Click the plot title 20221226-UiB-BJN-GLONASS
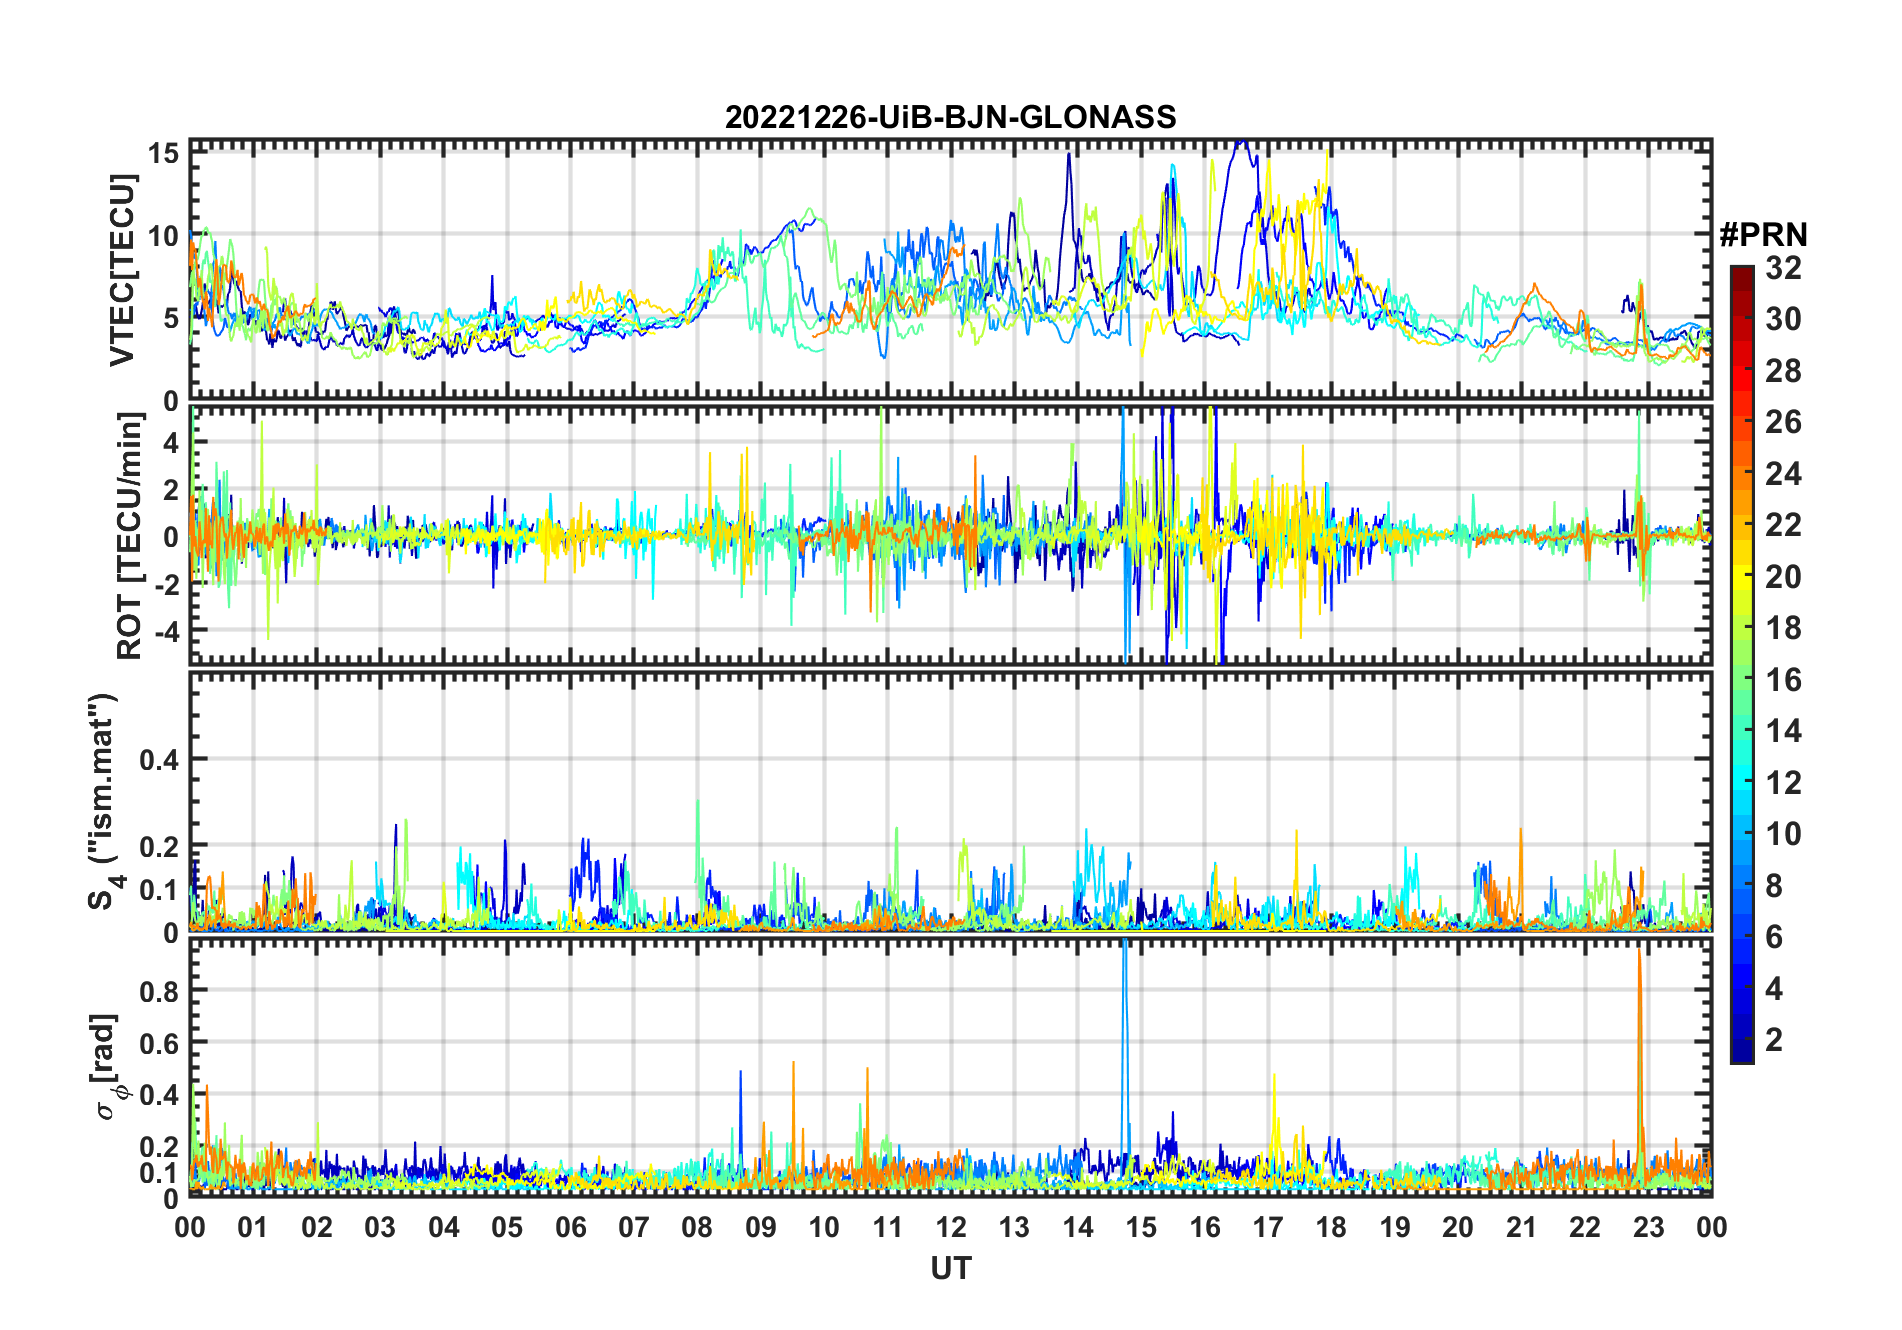This screenshot has width=1902, height=1330. click(950, 117)
